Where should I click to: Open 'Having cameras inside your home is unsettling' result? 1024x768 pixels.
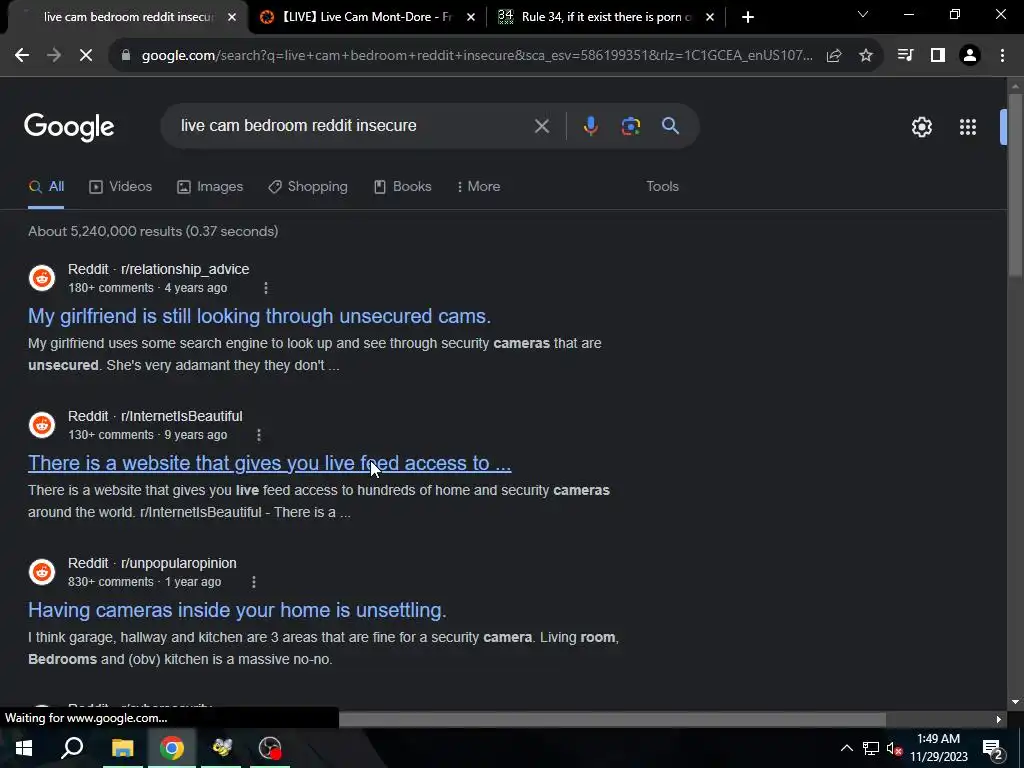[237, 610]
